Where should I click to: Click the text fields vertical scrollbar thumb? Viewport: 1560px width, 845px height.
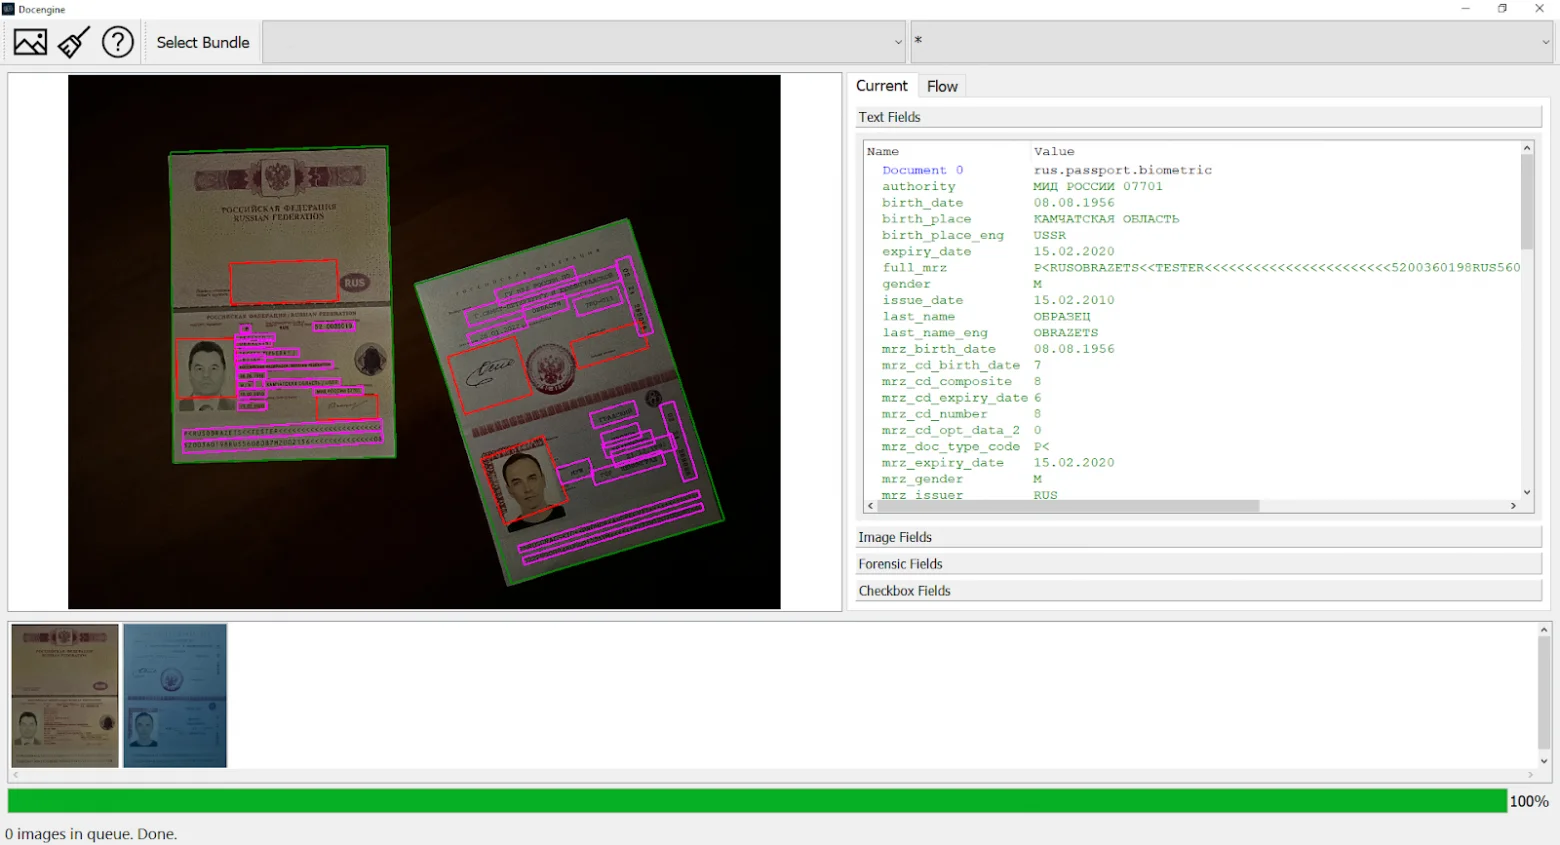[x=1527, y=202]
